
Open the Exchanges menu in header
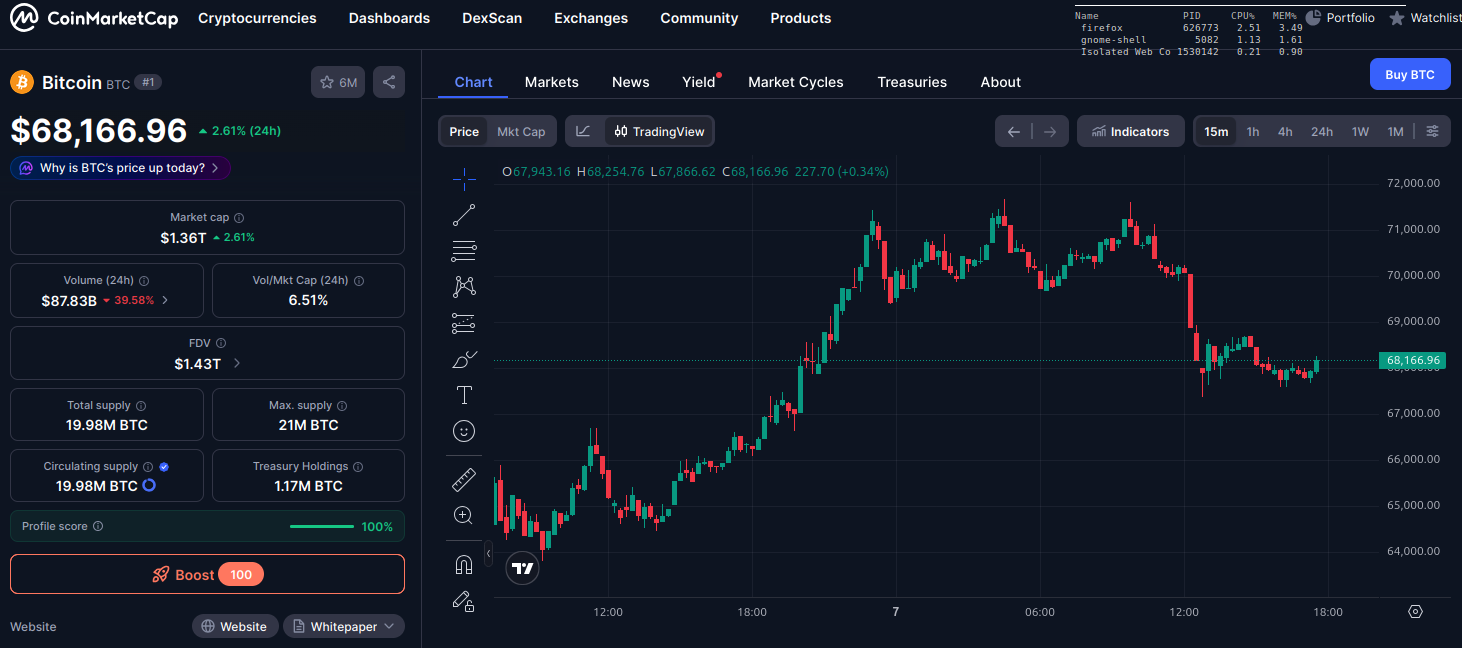point(591,18)
